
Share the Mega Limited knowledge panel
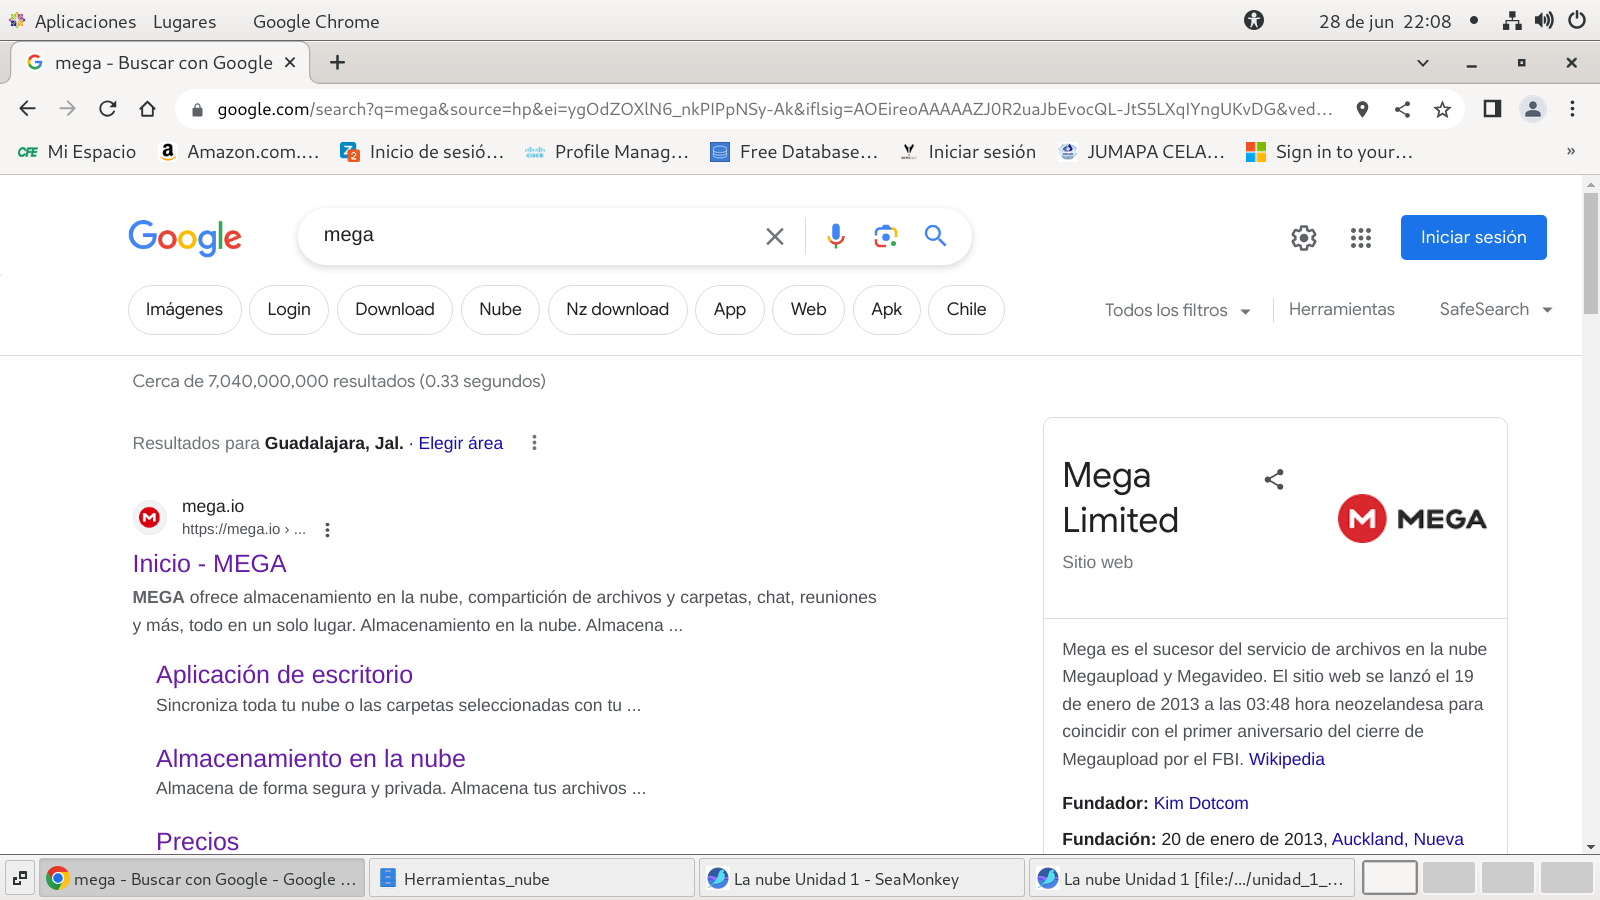pos(1273,480)
